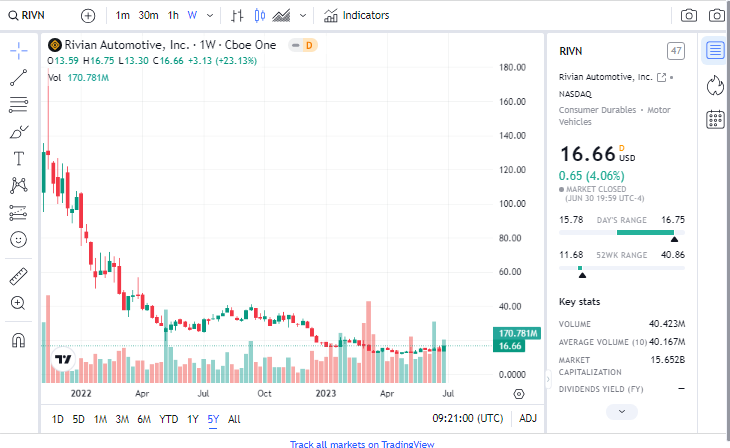Open the Indicators menu

tap(356, 15)
